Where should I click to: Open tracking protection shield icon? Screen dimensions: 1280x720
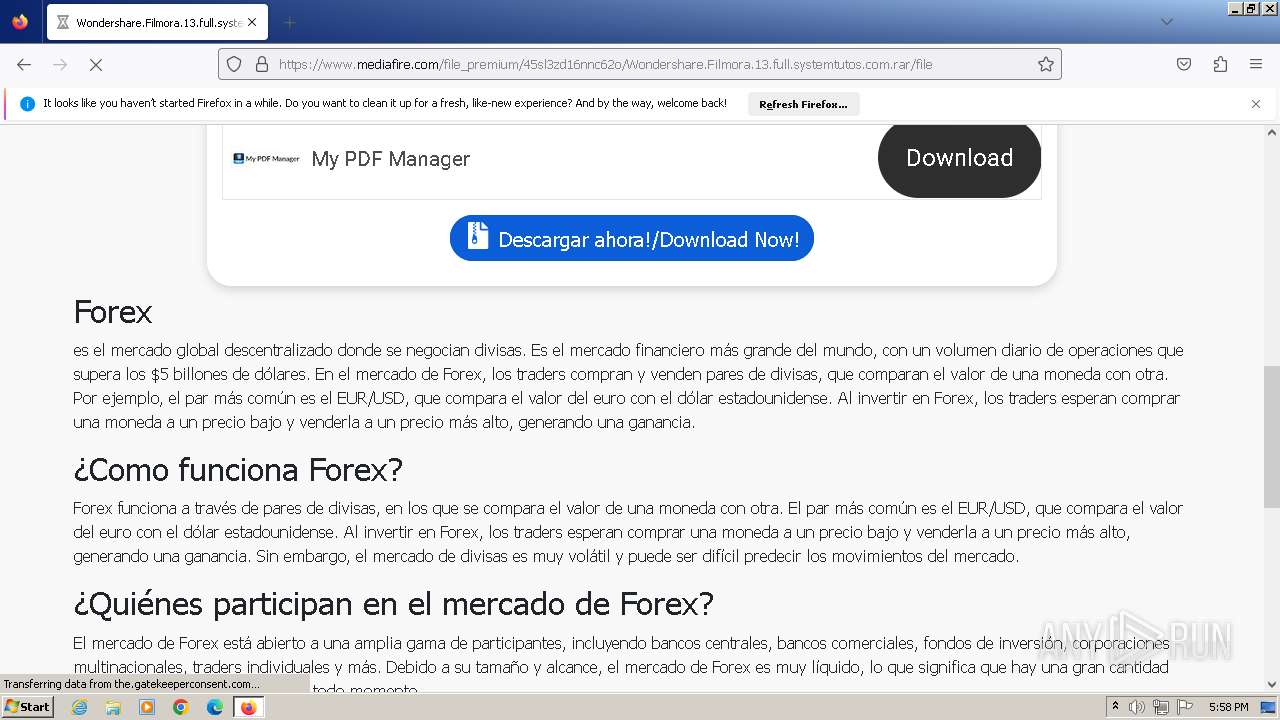pos(234,64)
